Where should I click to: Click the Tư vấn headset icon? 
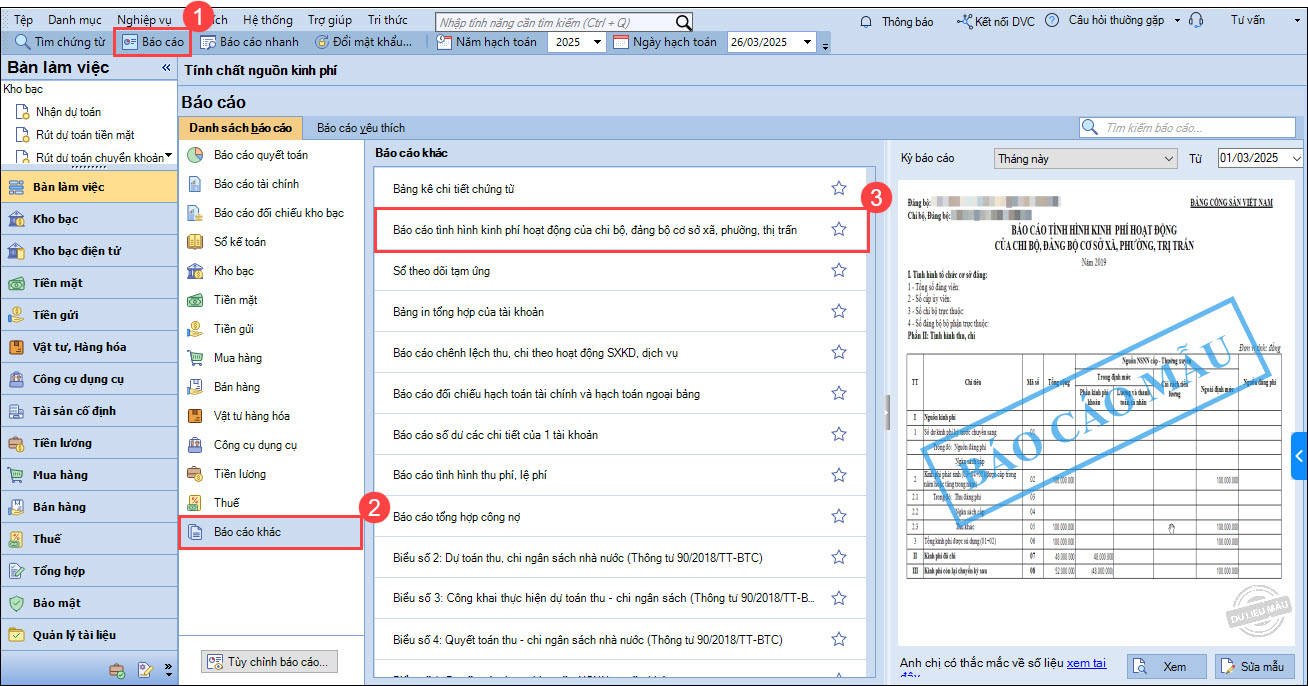pyautogui.click(x=1196, y=21)
